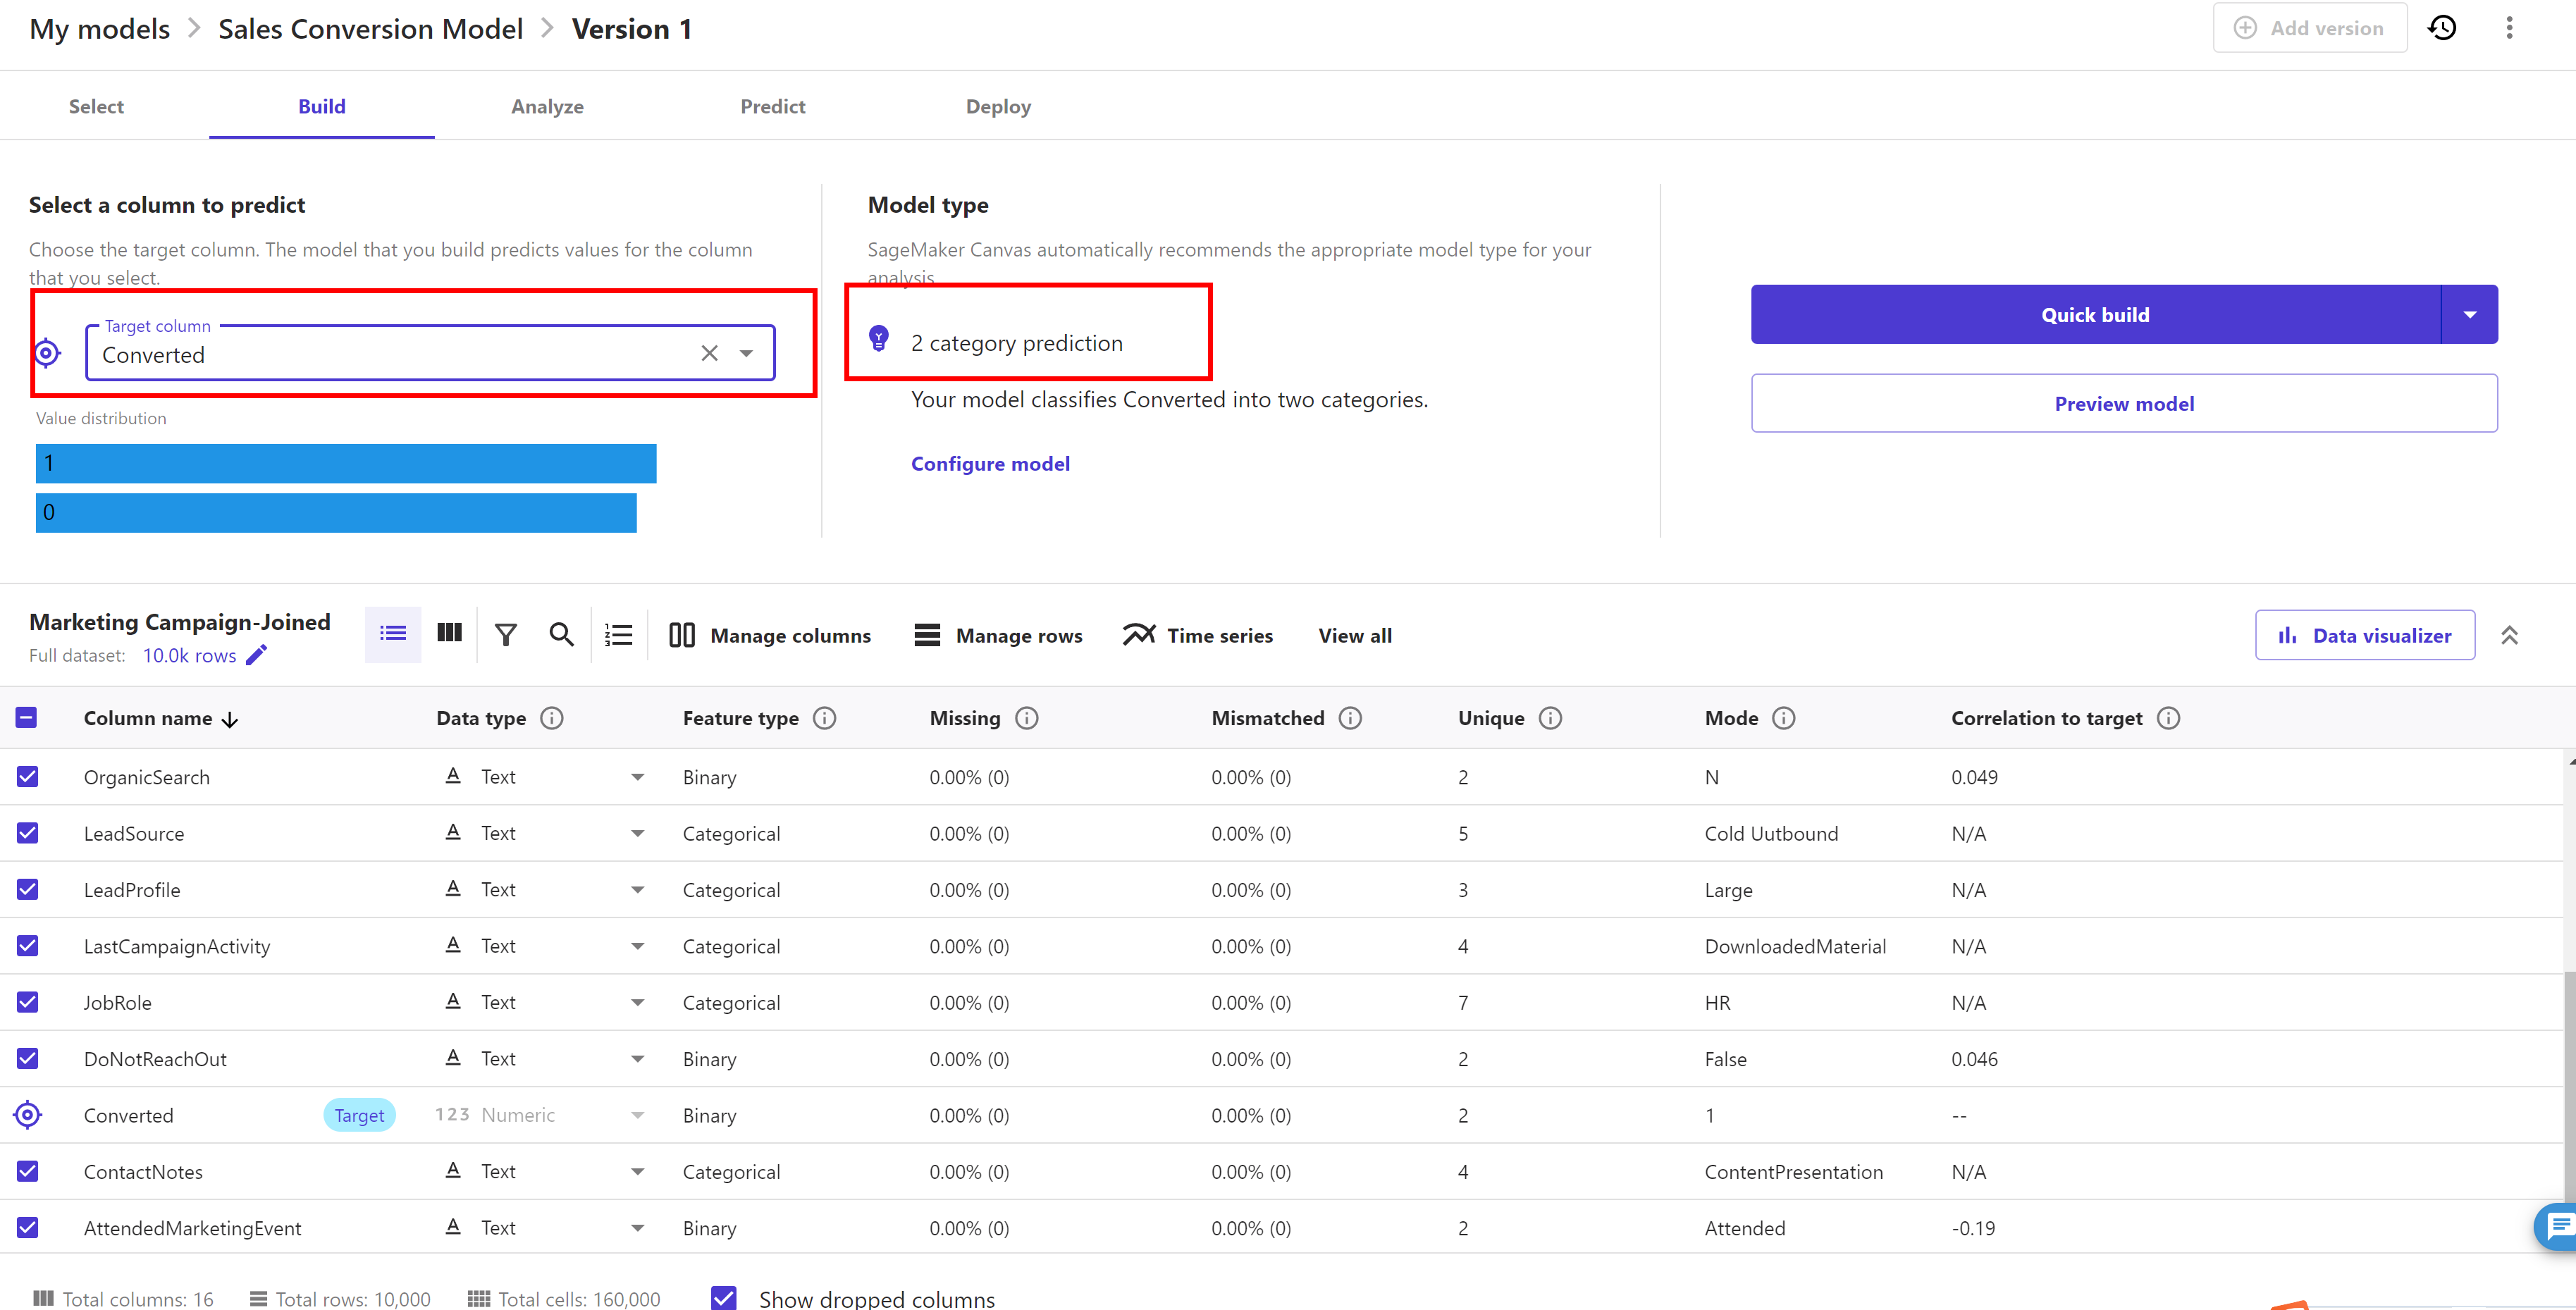Open the three-dot more options menu
Image resolution: width=2576 pixels, height=1310 pixels.
click(x=2508, y=28)
